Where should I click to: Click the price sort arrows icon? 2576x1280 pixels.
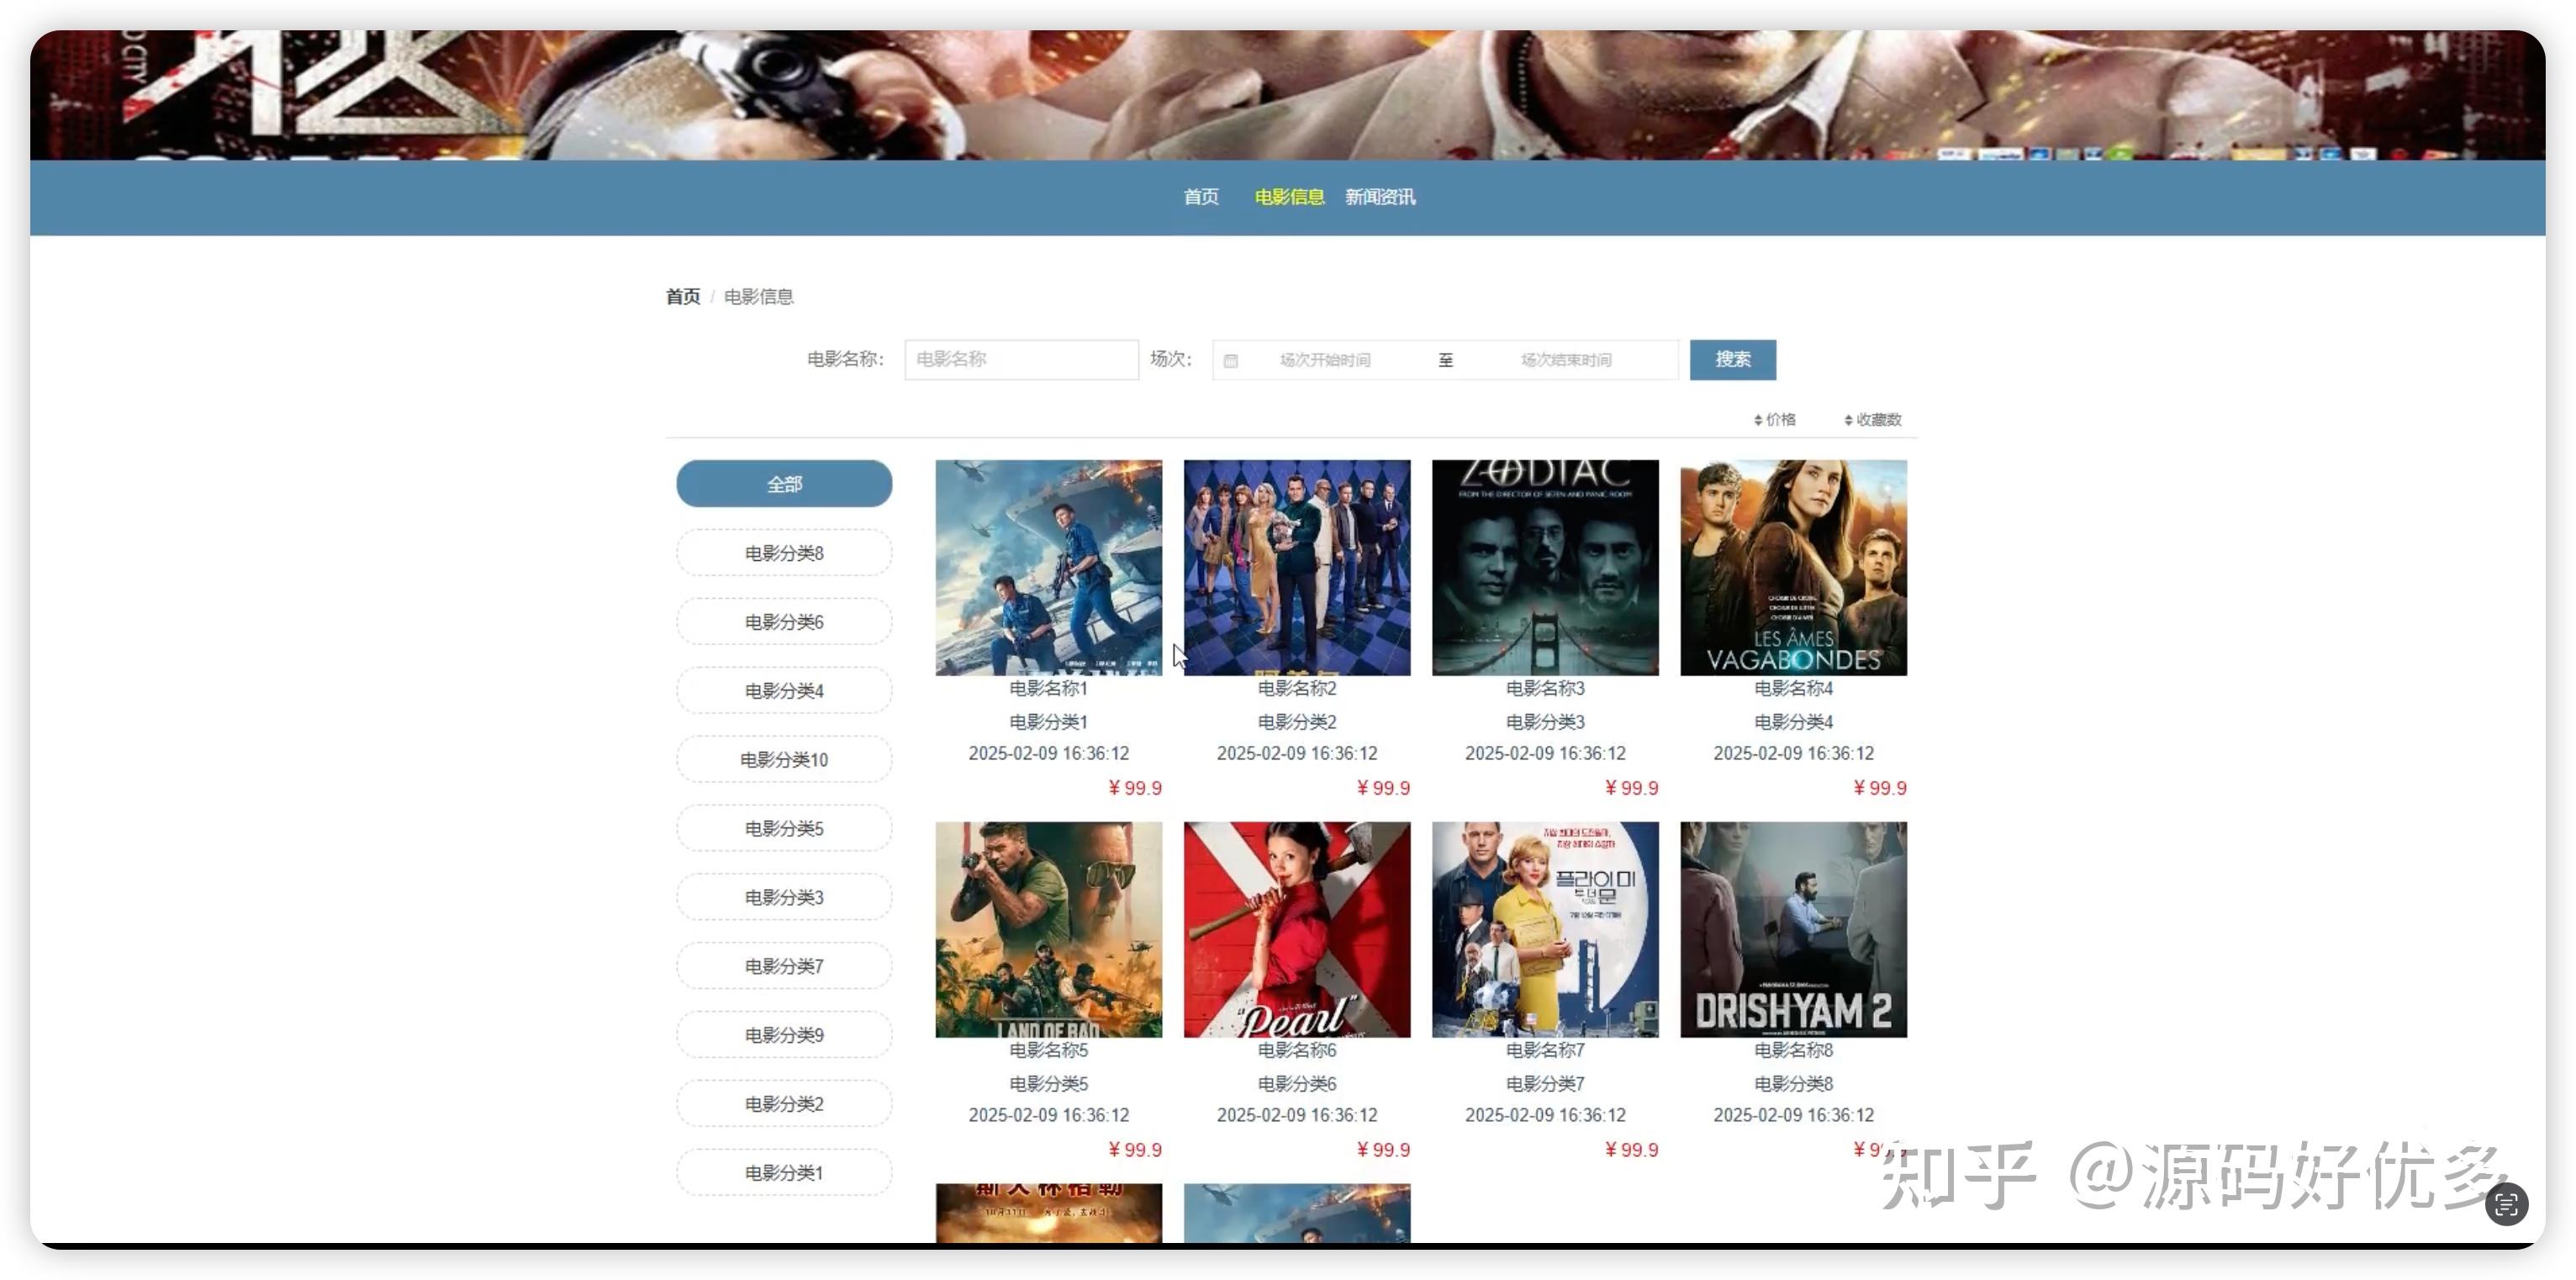pos(1757,420)
